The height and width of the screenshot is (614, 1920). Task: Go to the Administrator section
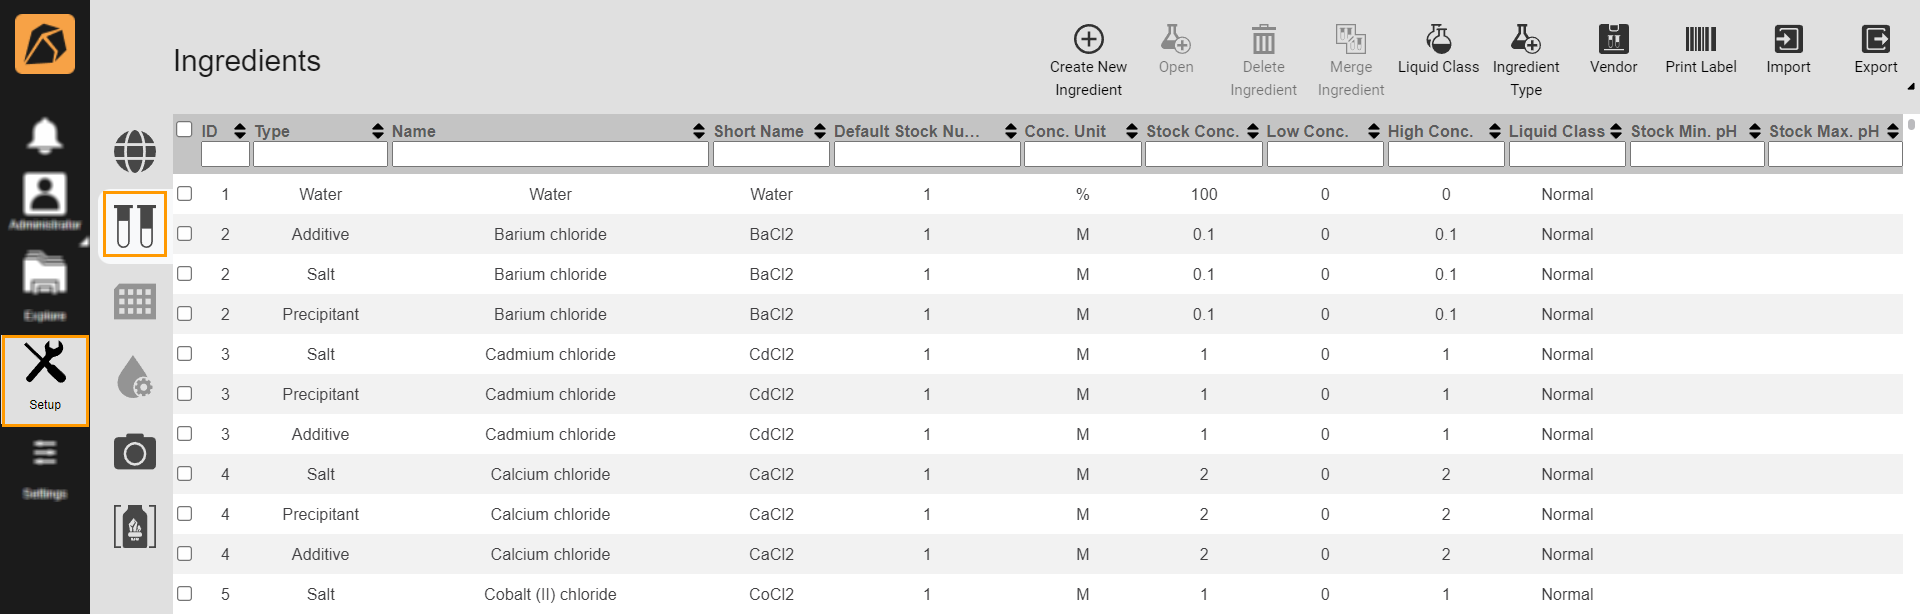[x=45, y=201]
